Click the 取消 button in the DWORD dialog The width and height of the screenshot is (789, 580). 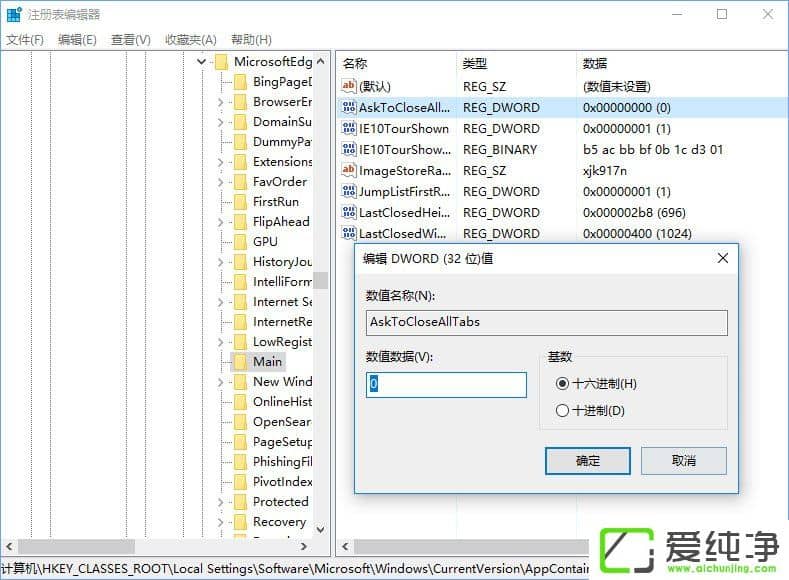click(683, 461)
